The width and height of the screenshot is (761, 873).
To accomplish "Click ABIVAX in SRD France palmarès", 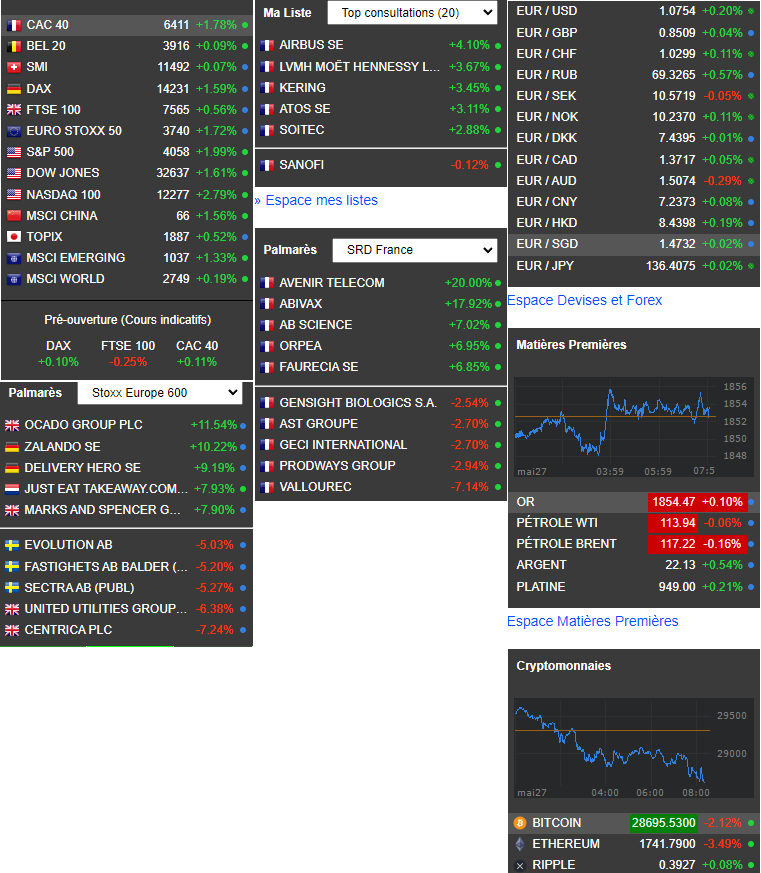I will tap(301, 304).
